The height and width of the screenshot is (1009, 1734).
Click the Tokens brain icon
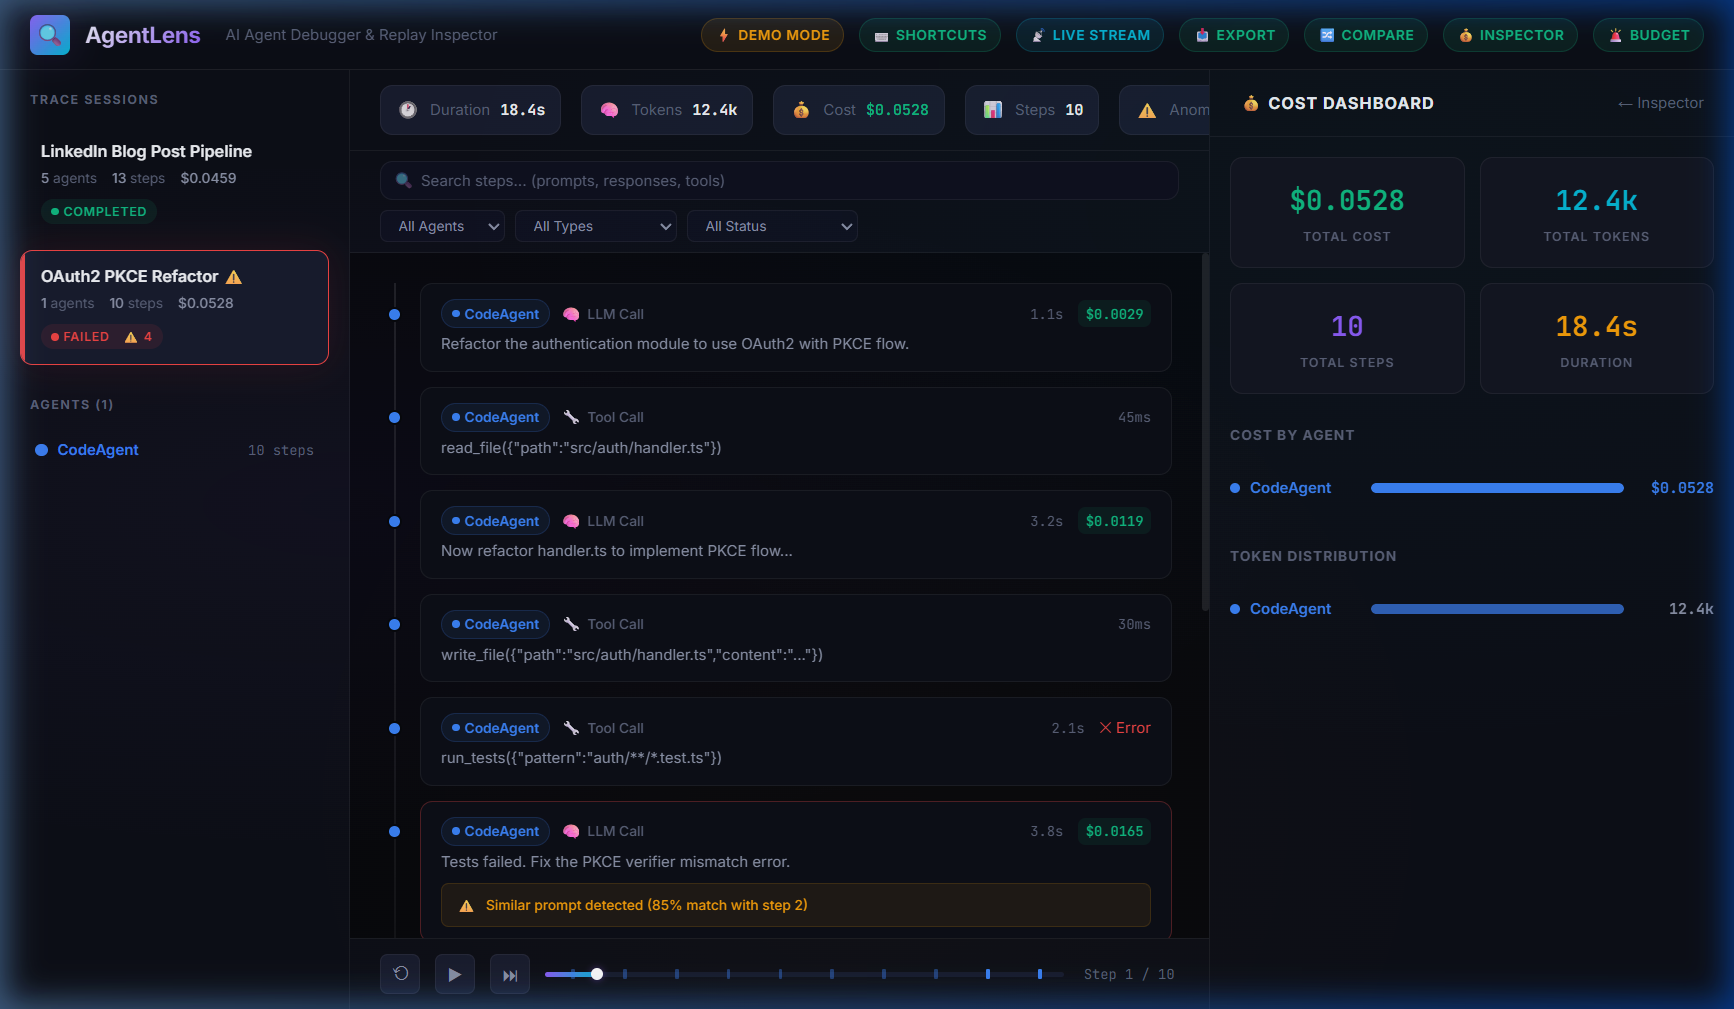[609, 110]
